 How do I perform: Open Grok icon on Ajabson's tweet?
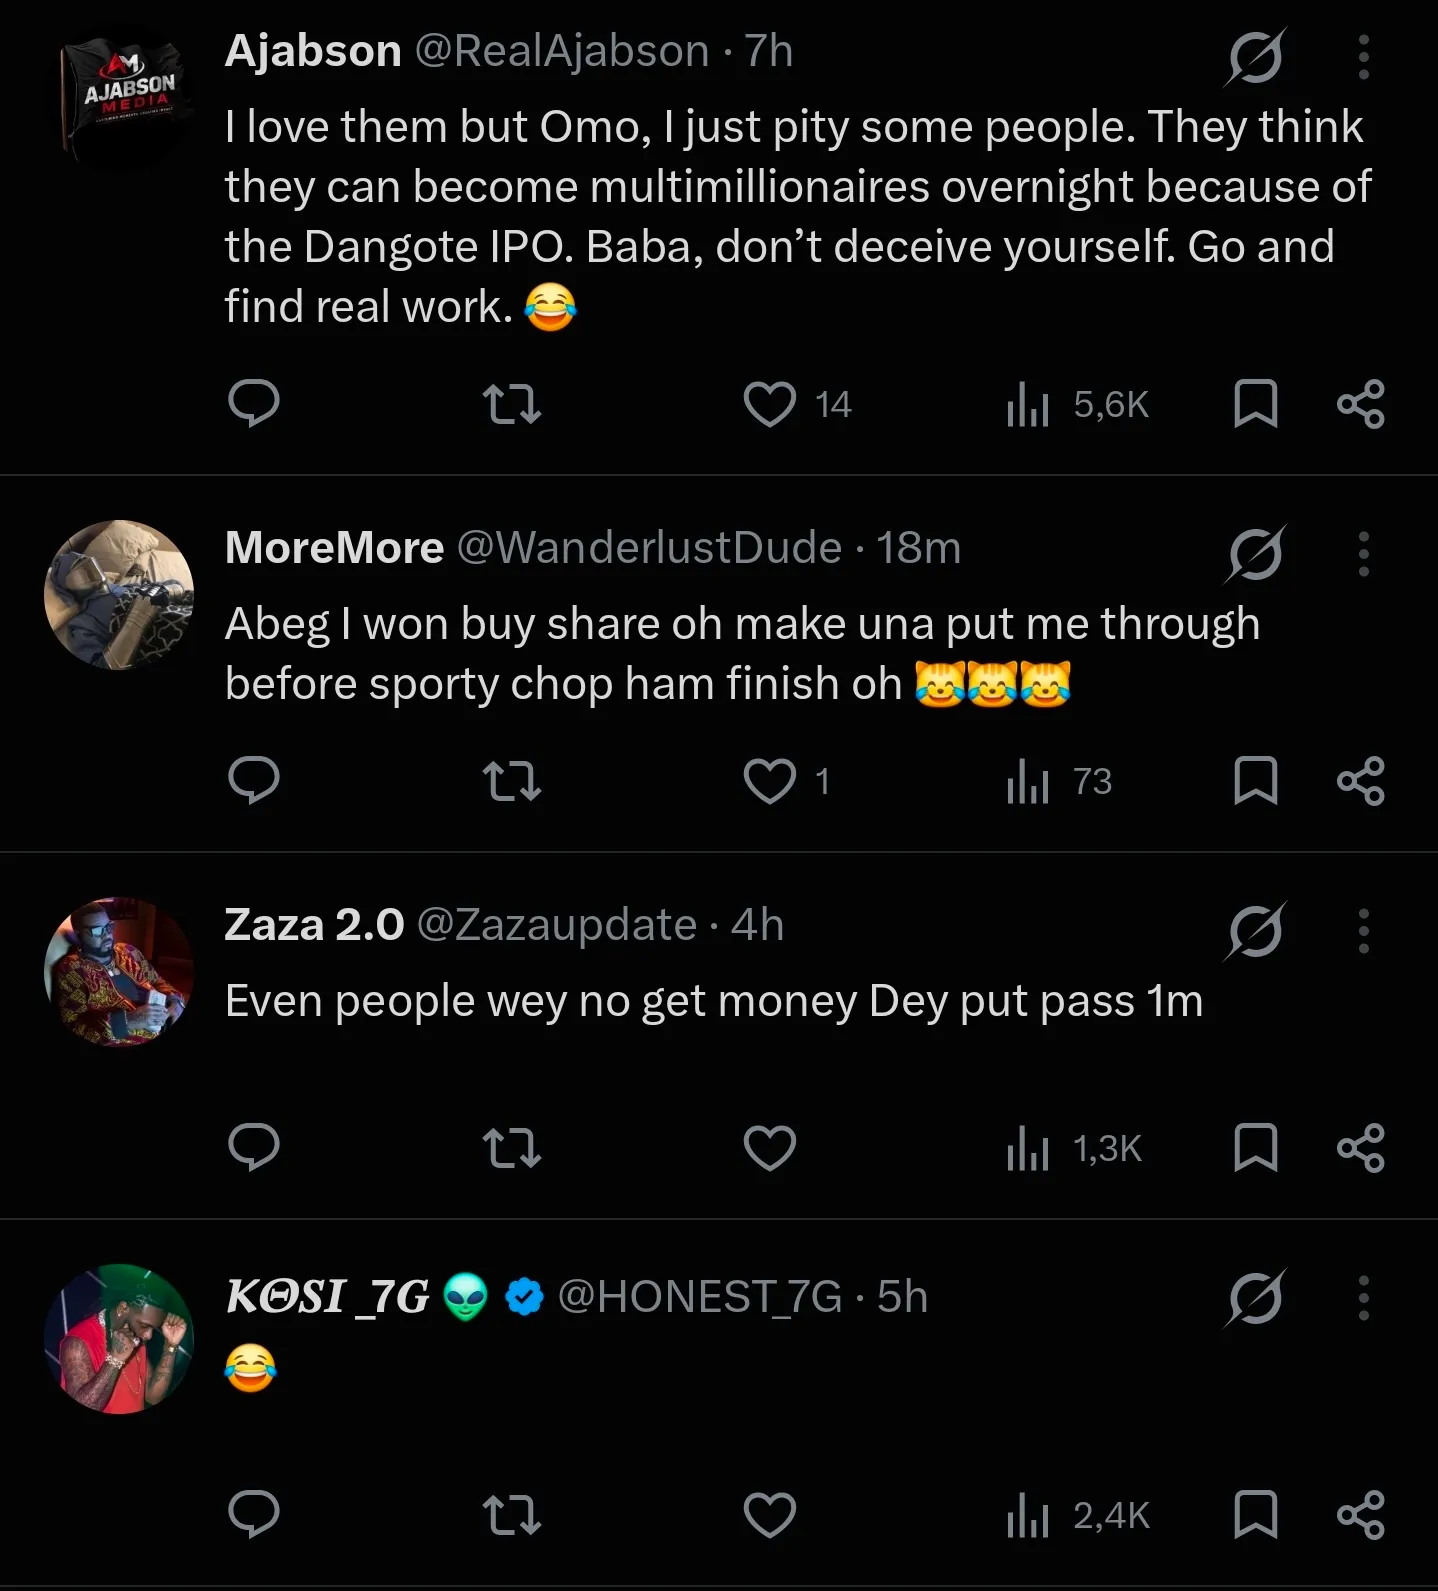click(x=1256, y=57)
